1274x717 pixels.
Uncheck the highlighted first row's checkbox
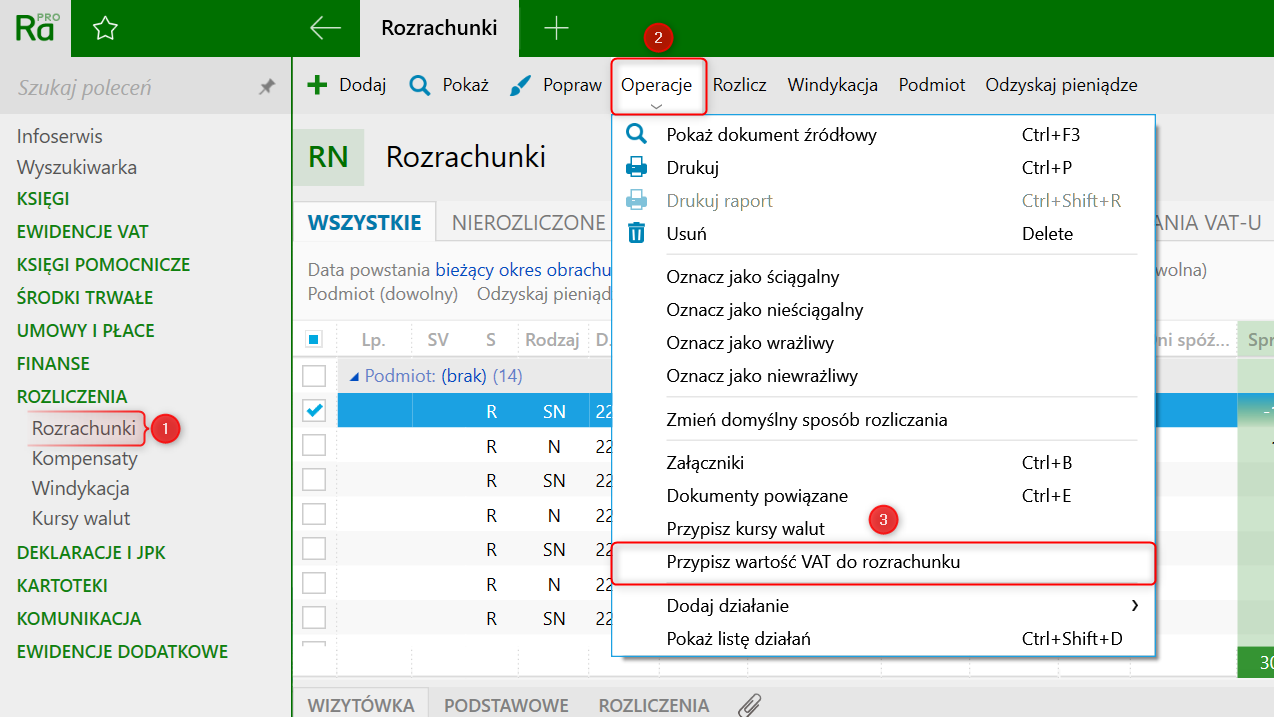click(x=314, y=410)
